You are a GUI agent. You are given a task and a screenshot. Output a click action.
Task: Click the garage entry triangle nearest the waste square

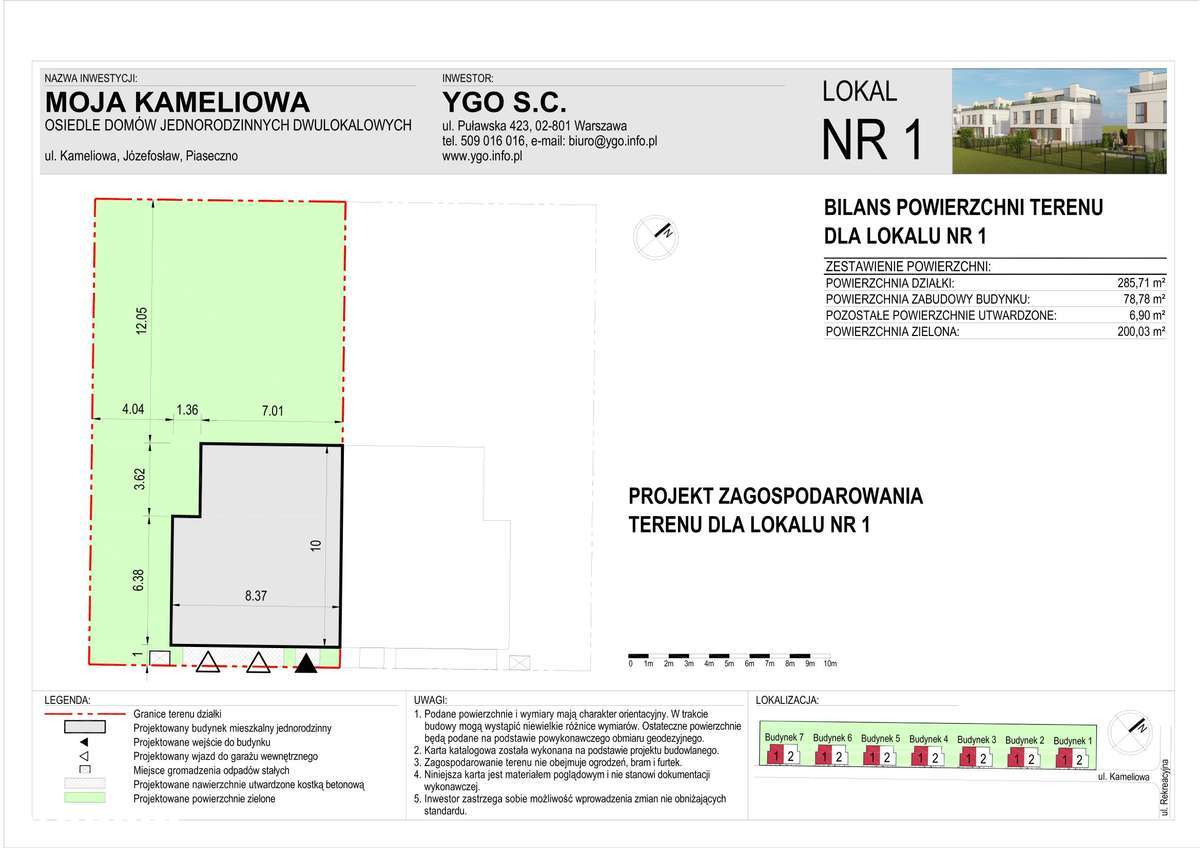207,660
